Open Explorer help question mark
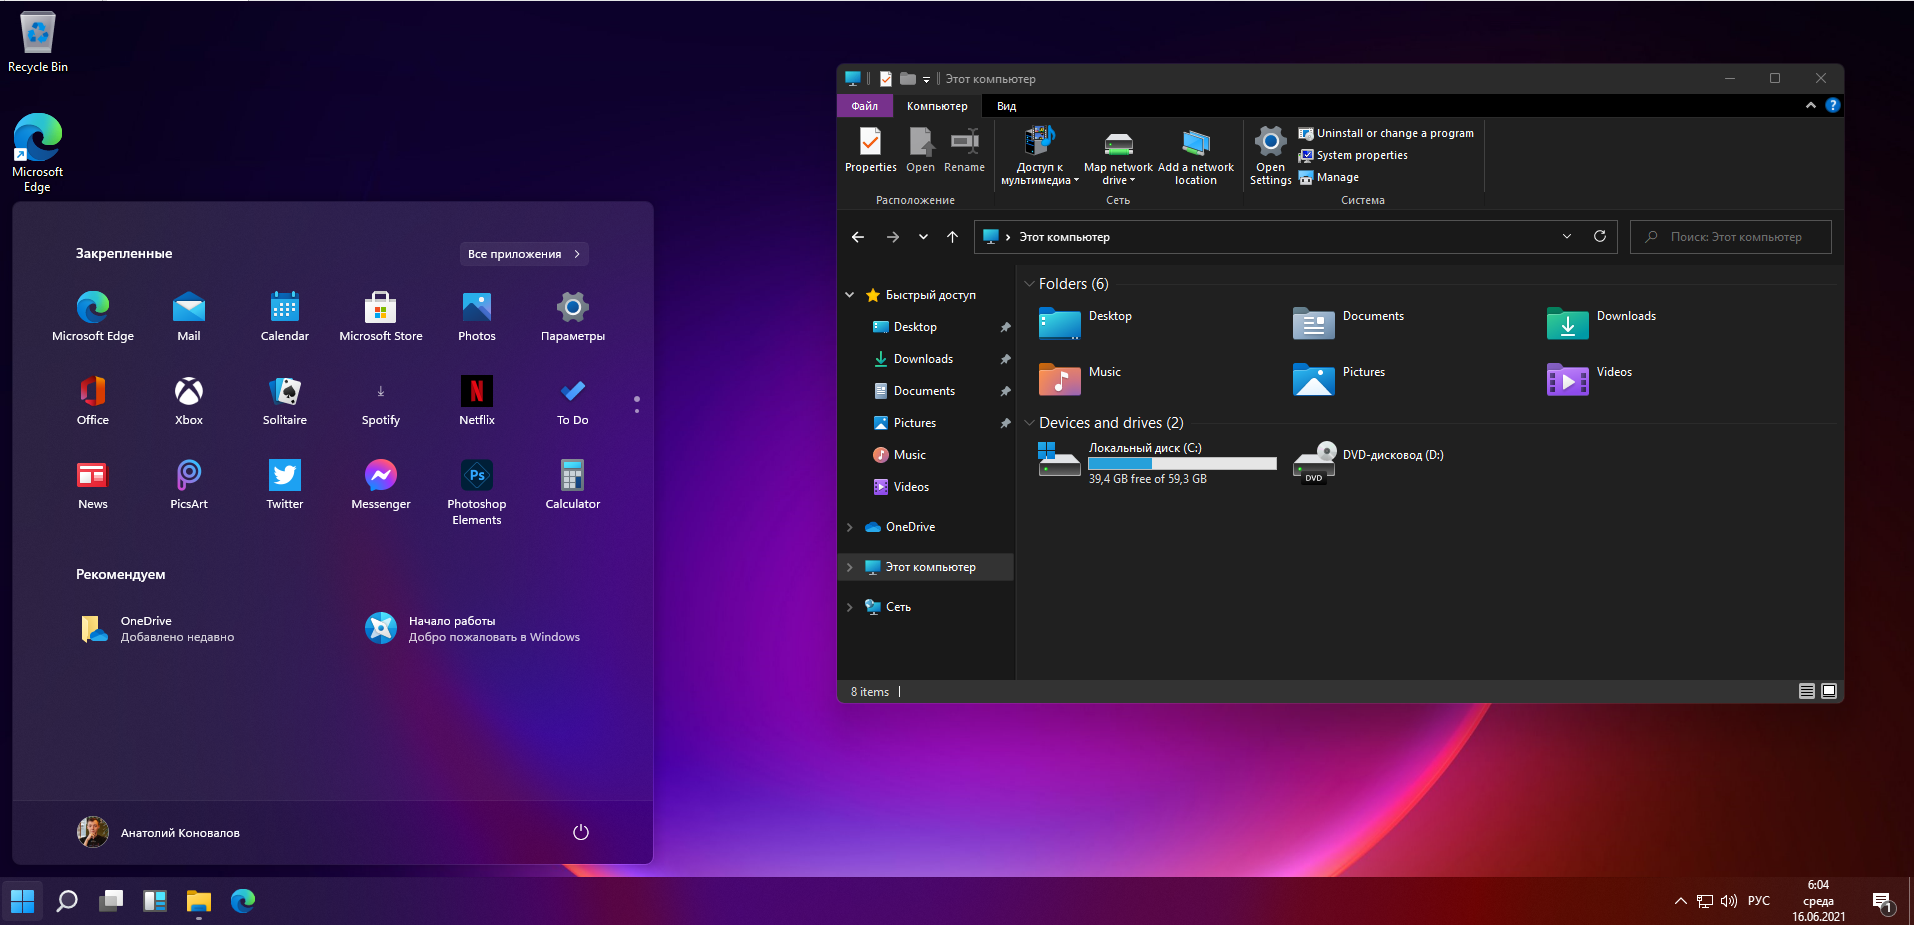The width and height of the screenshot is (1914, 925). coord(1832,105)
